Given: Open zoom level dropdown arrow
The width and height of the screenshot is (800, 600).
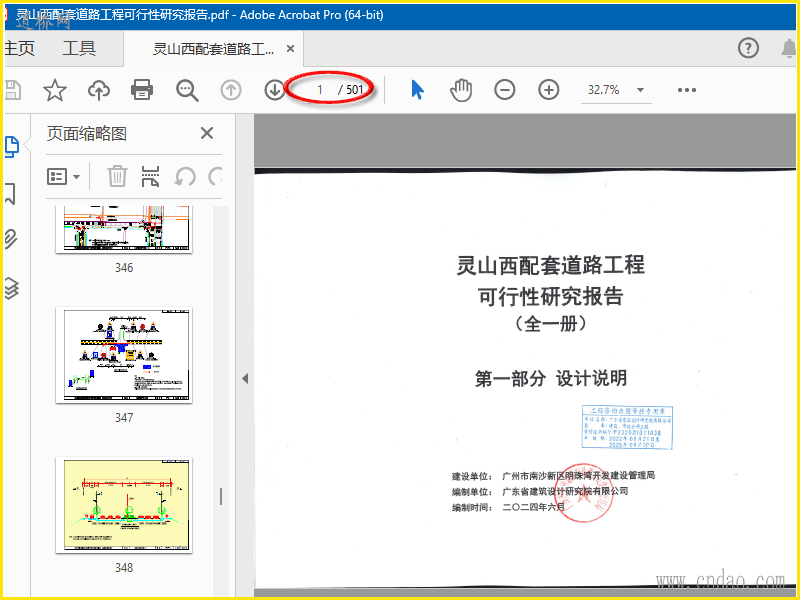Looking at the screenshot, I should coord(640,90).
